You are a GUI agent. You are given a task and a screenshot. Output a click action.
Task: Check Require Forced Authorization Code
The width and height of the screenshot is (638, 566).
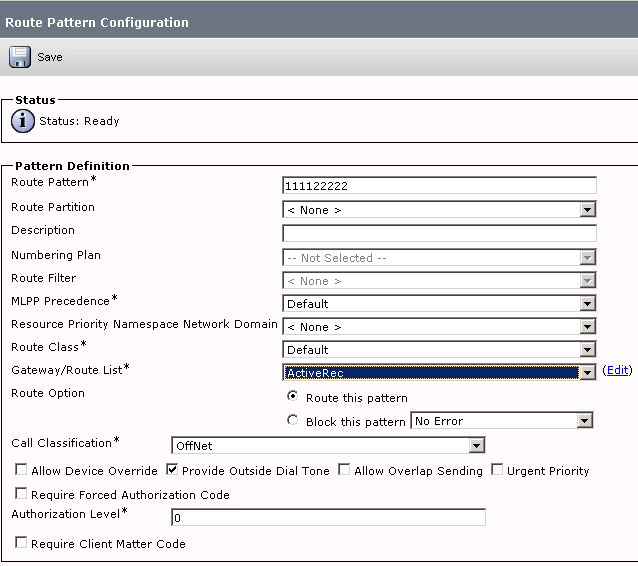pos(21,493)
